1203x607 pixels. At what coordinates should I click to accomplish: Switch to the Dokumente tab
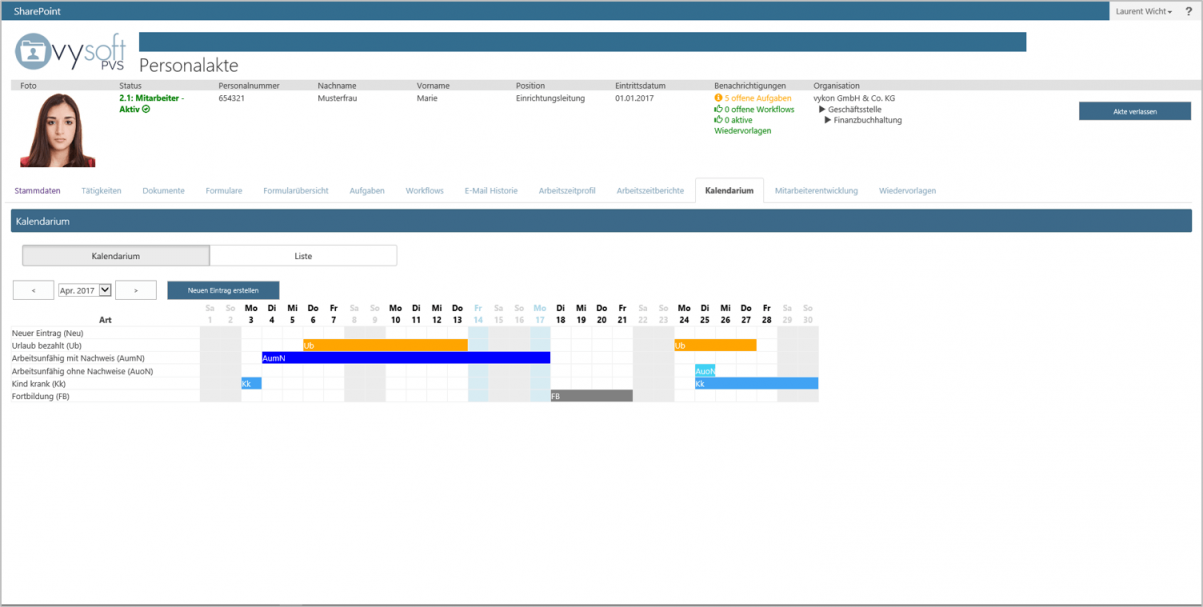pos(163,188)
